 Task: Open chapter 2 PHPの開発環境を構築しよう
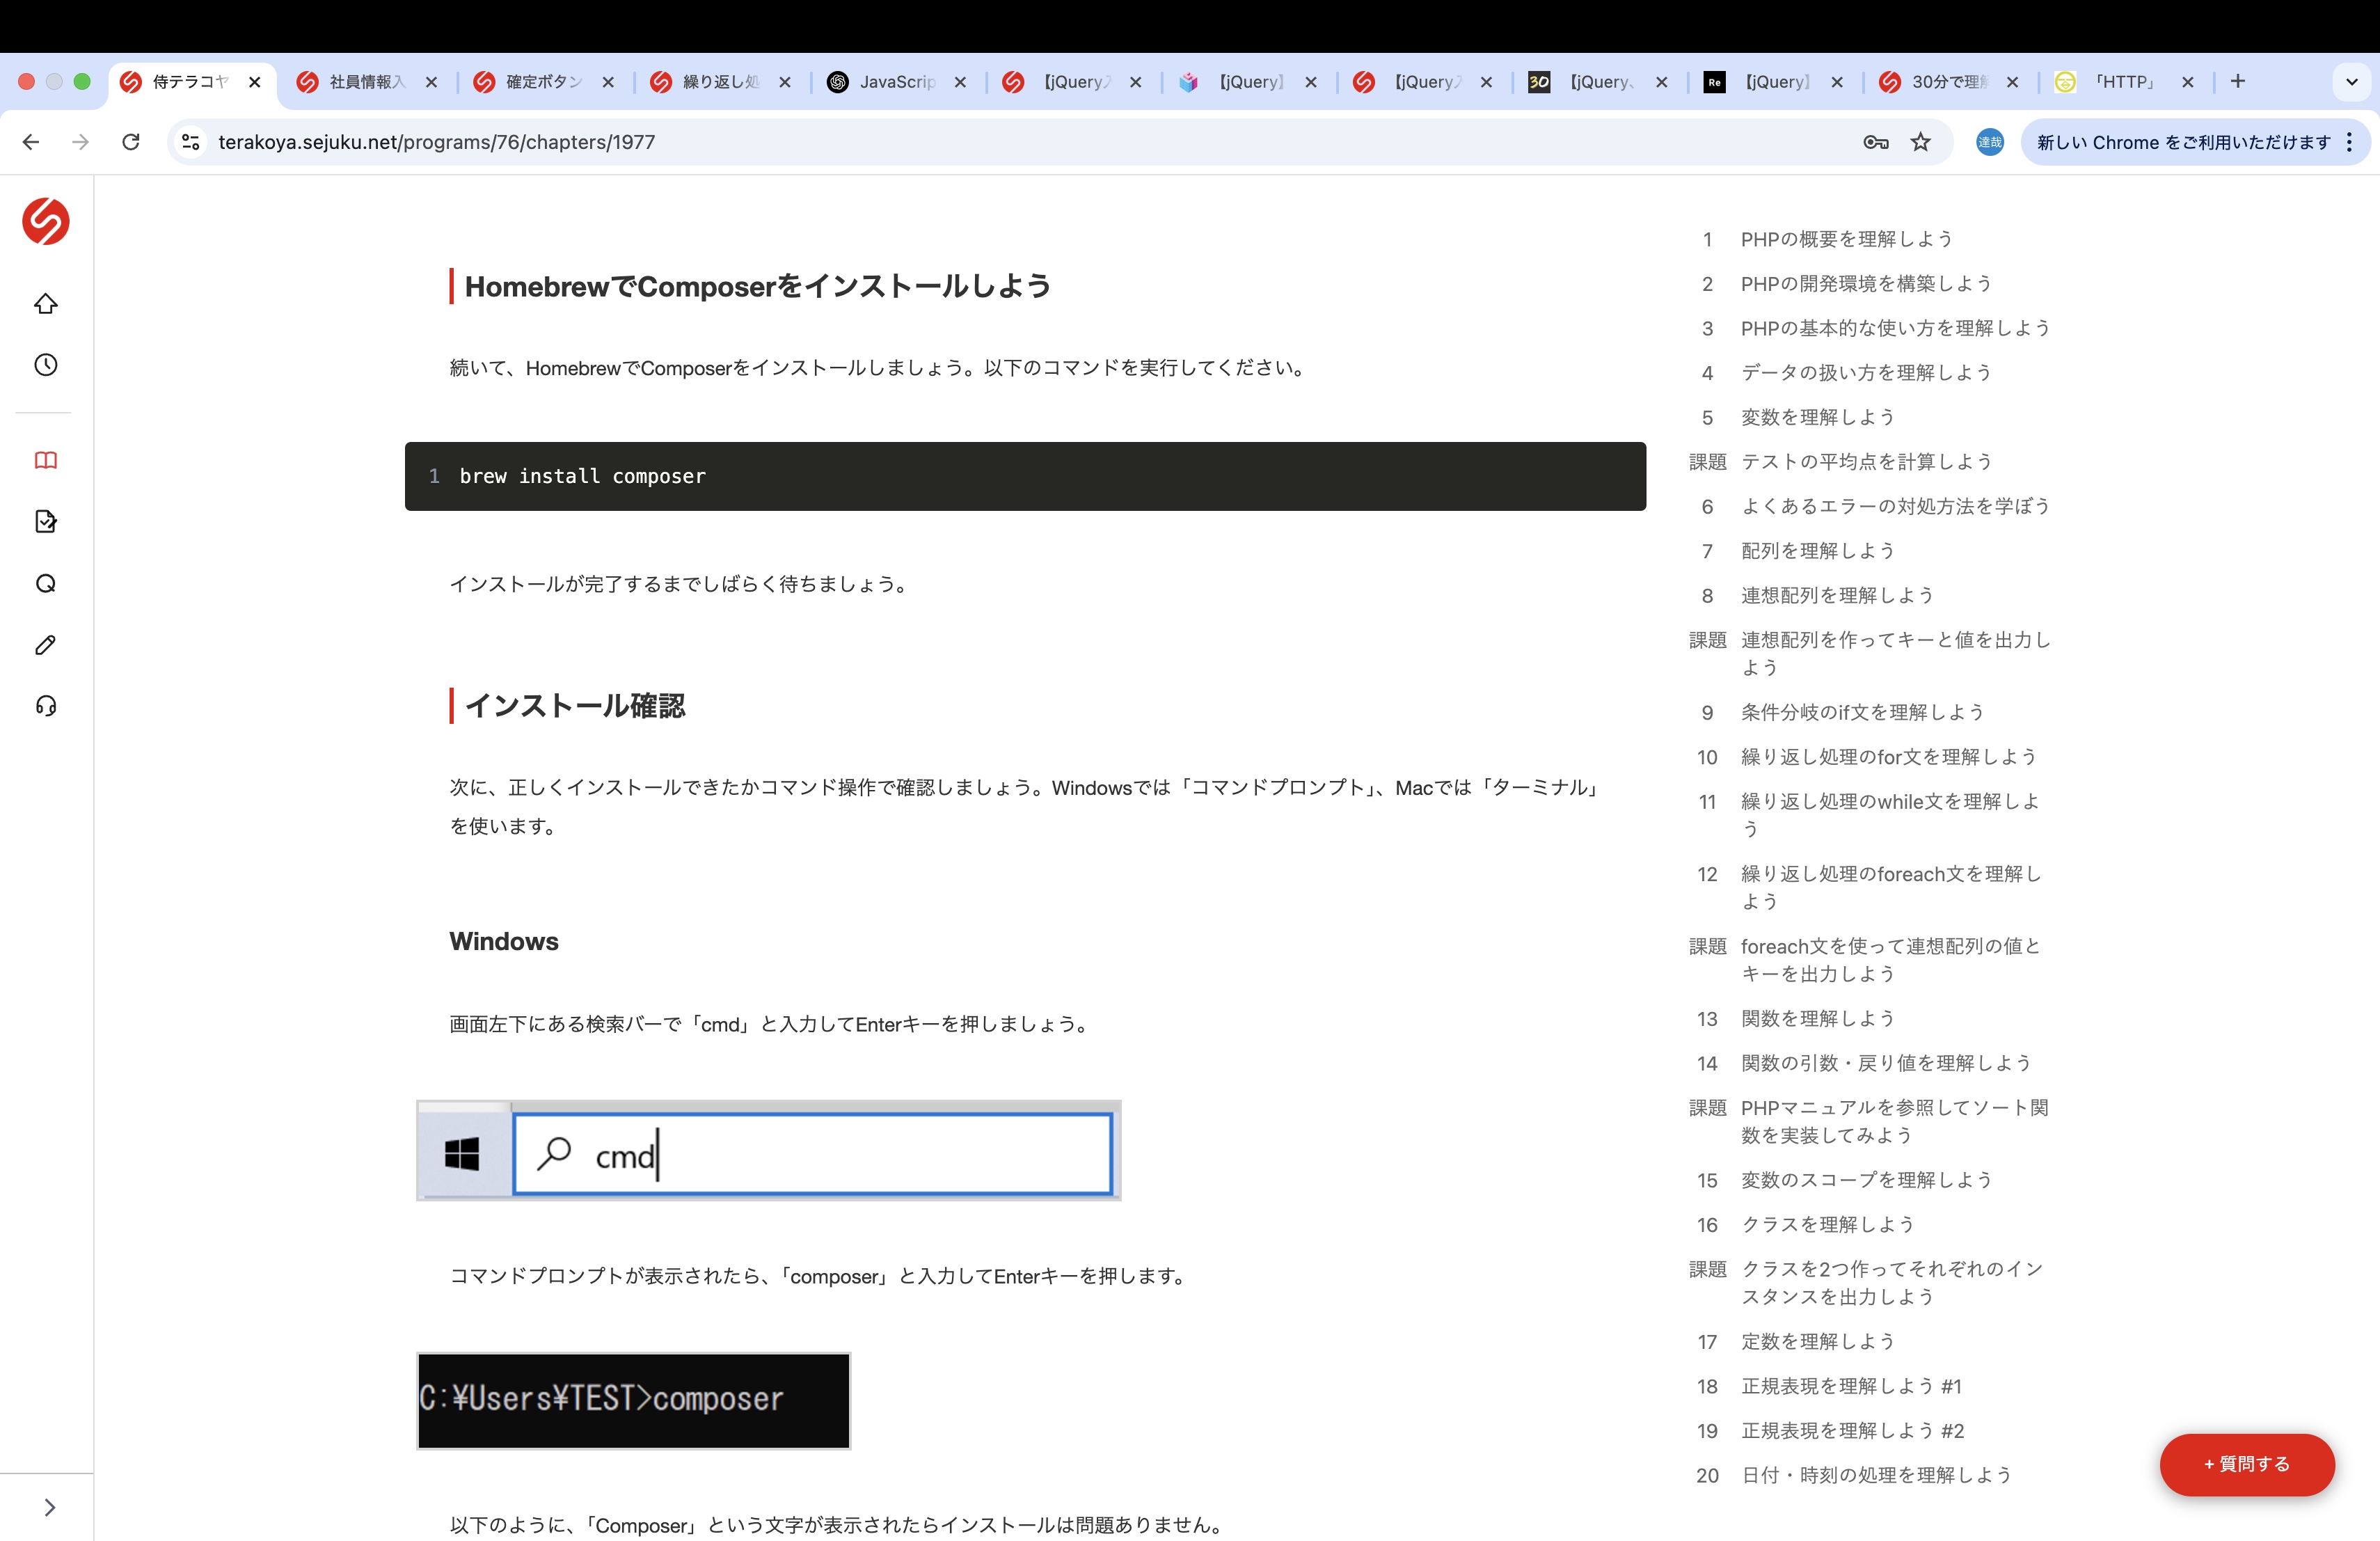click(x=1866, y=284)
